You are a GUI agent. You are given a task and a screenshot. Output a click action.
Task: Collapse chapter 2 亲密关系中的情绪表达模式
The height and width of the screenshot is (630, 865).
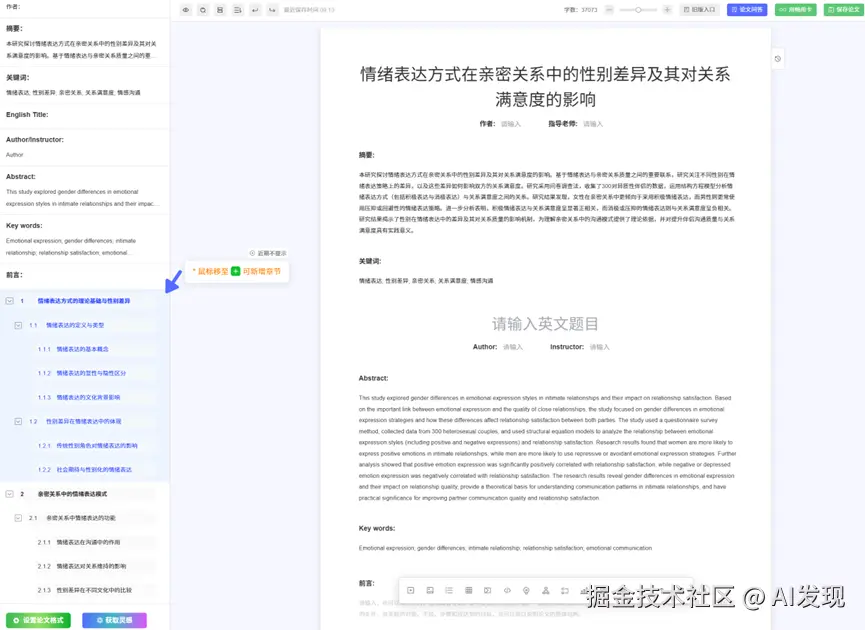(9, 494)
